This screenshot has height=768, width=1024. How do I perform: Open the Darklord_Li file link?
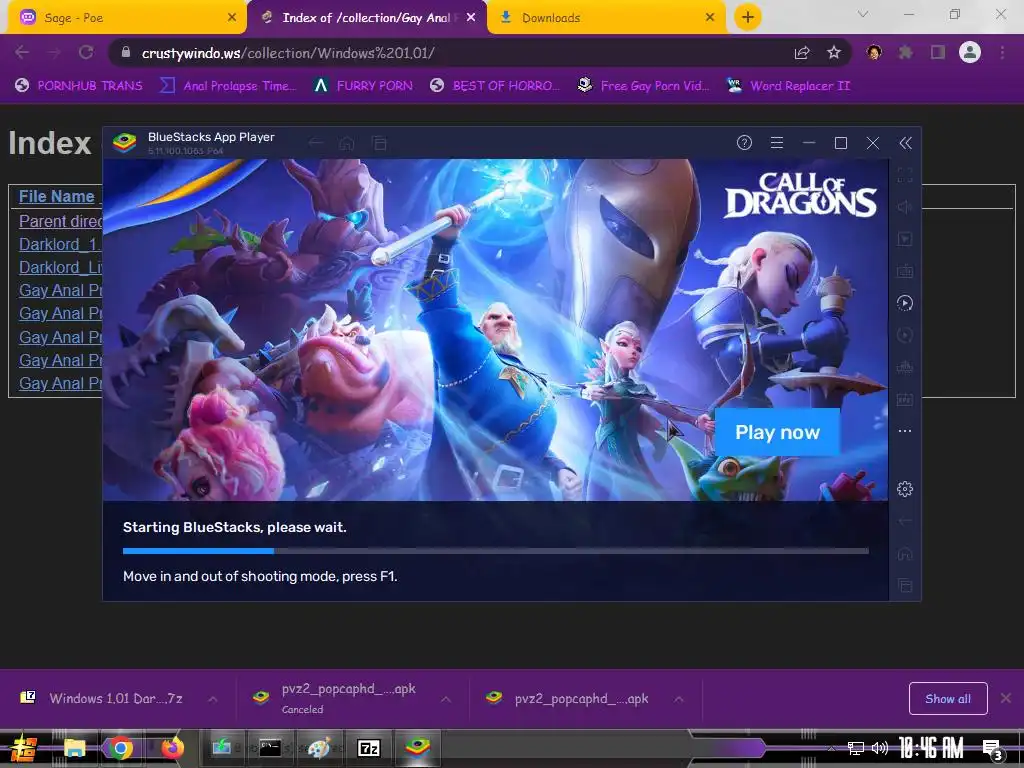(60, 267)
